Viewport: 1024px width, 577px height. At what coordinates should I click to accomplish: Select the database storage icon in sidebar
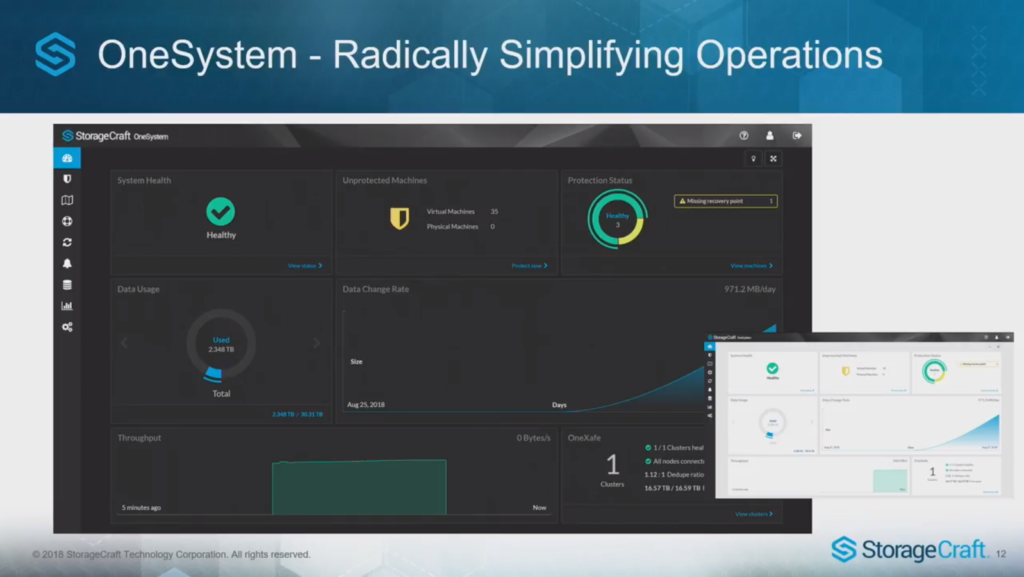pos(67,285)
